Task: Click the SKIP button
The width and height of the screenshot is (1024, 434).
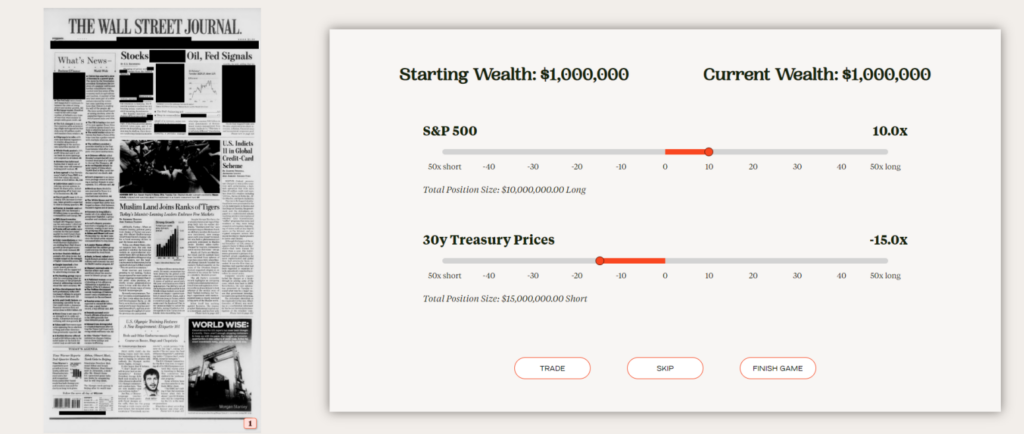Action: 665,368
